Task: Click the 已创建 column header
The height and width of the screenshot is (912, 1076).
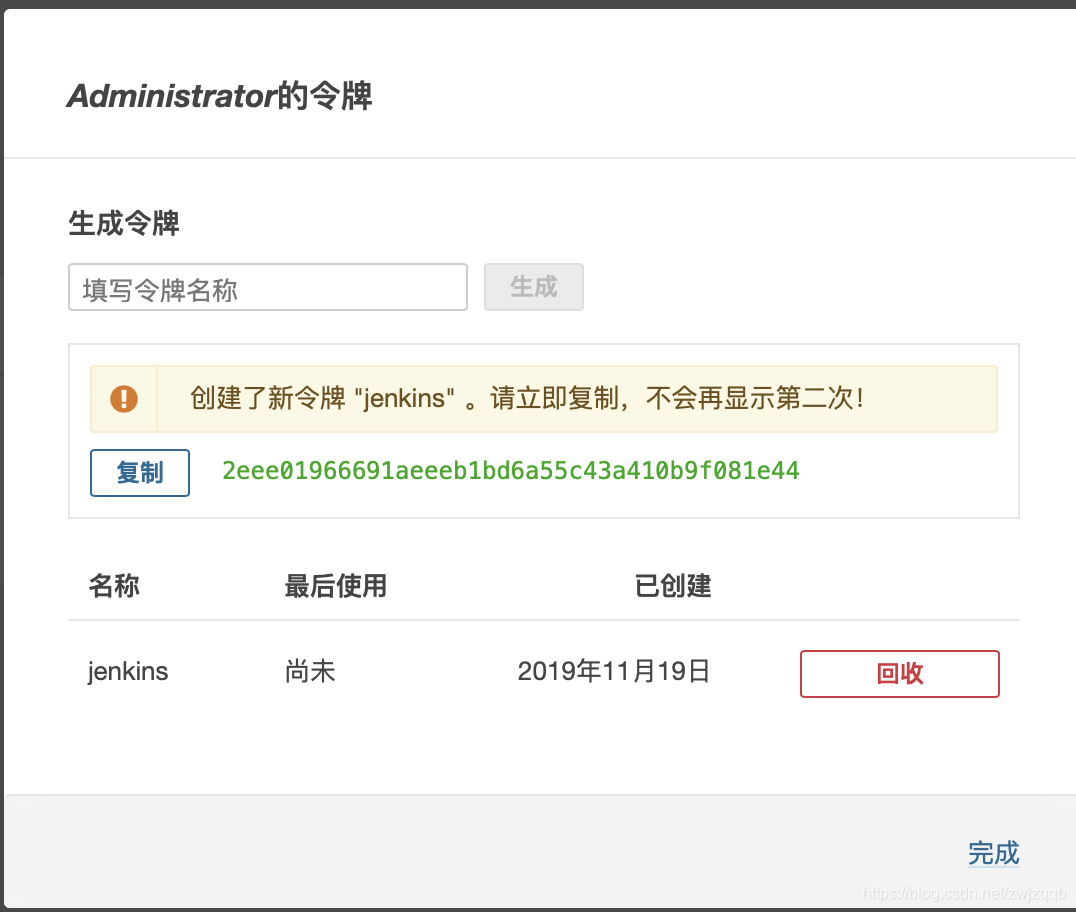Action: pos(673,586)
